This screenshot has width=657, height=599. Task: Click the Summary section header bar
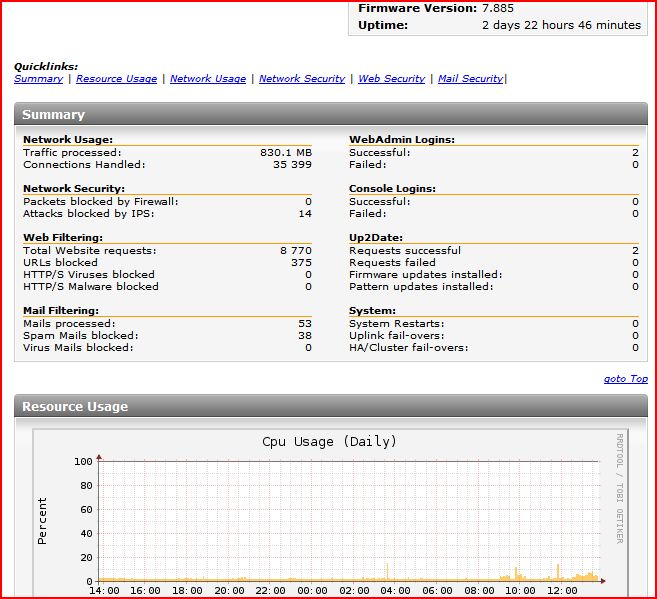330,115
